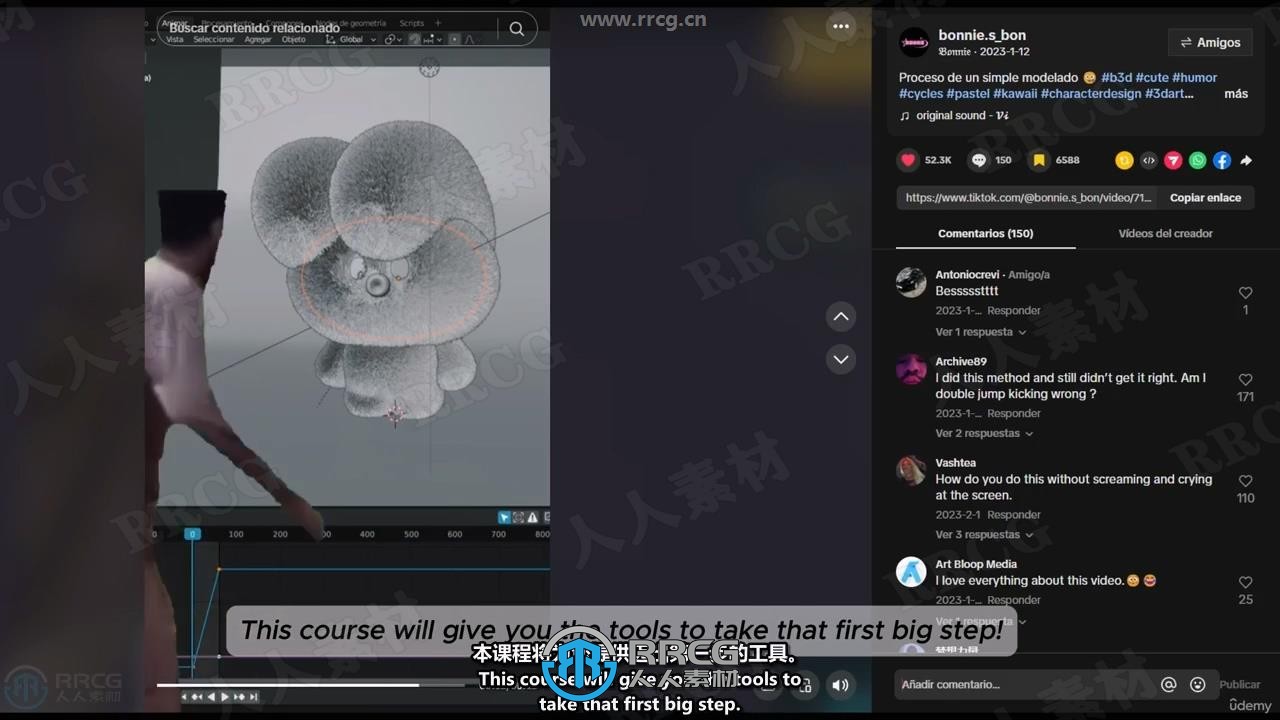
Task: Reply to Archive89's comment via Responder
Action: 1014,413
